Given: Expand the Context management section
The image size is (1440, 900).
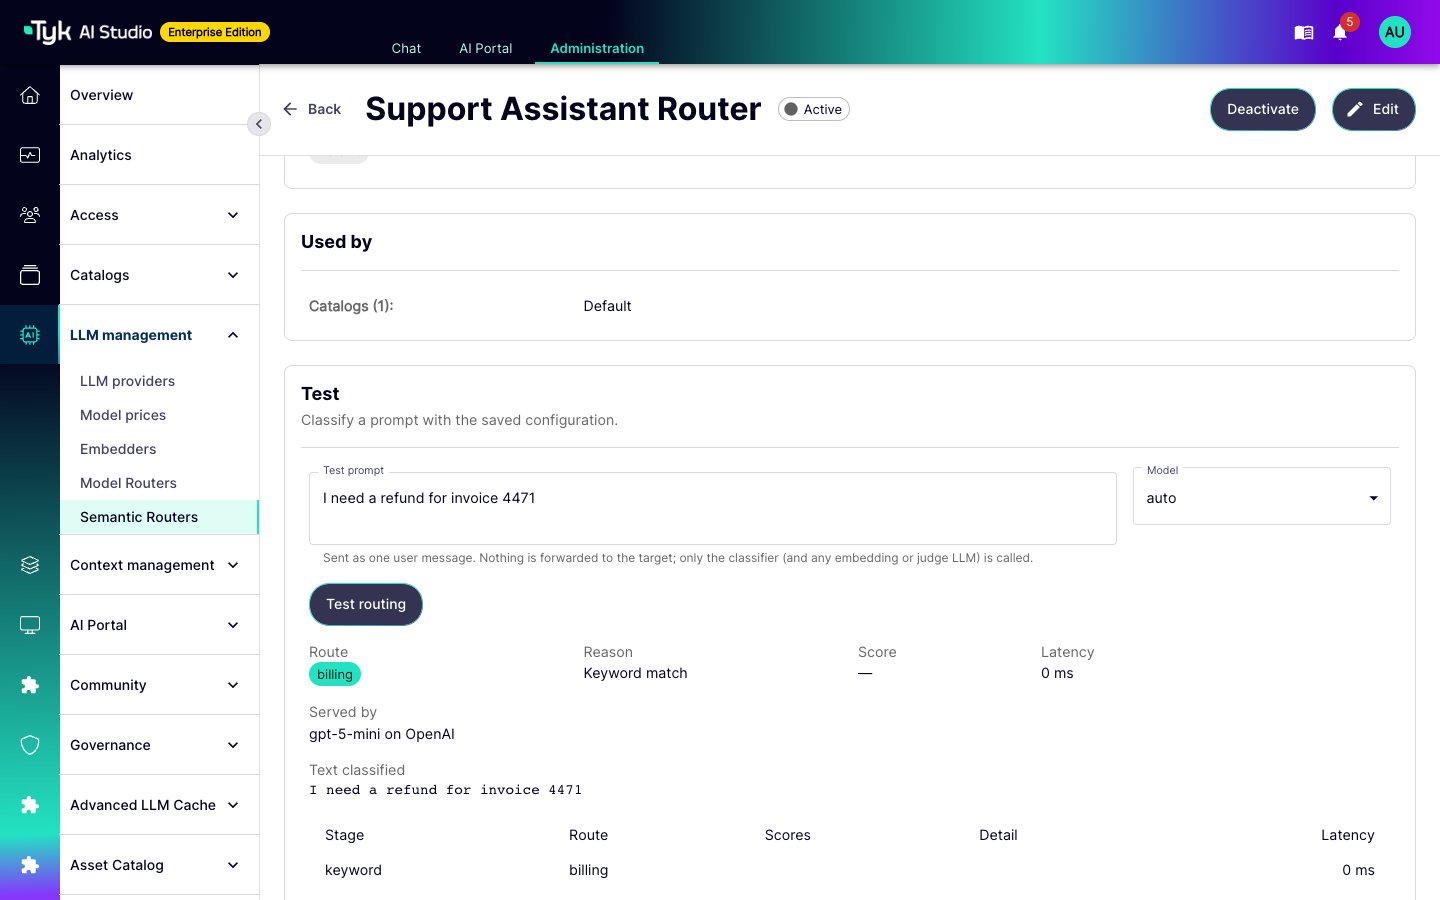Looking at the screenshot, I should (233, 565).
